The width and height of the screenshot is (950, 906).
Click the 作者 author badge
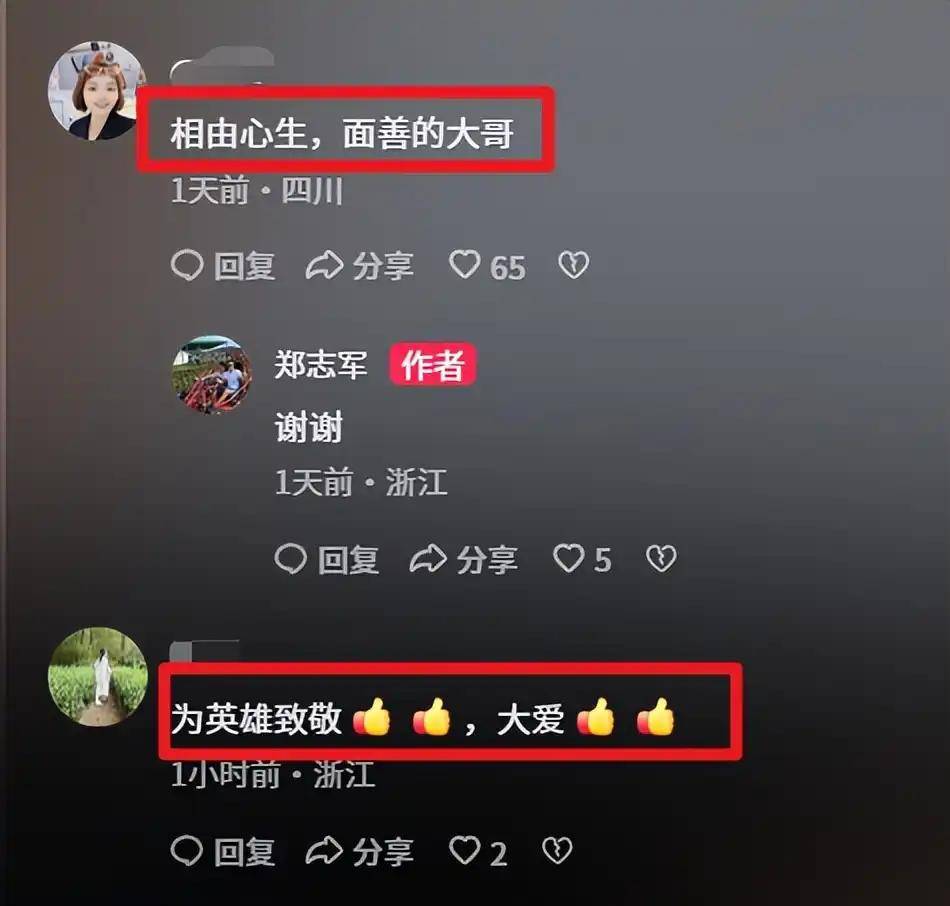click(433, 365)
